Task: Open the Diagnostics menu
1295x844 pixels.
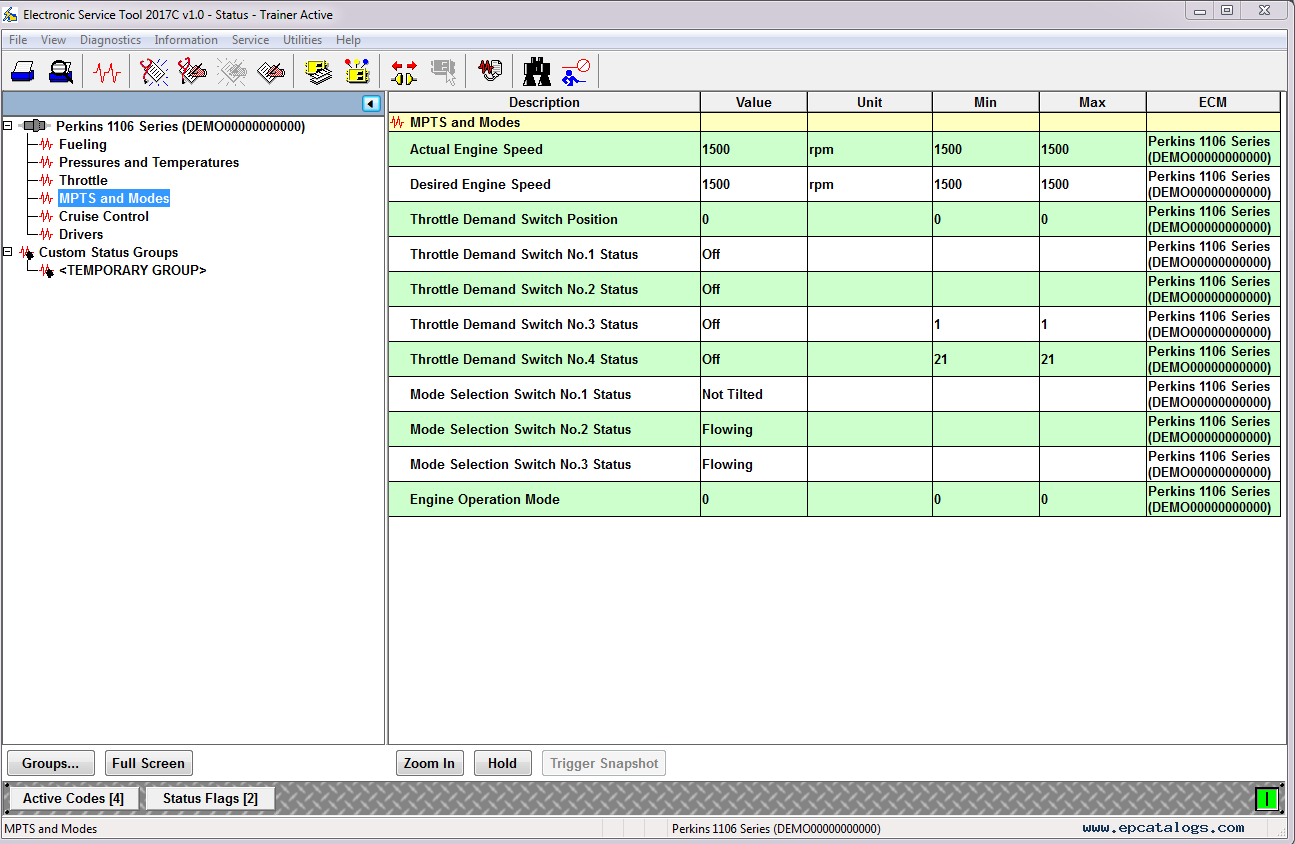Action: pyautogui.click(x=110, y=40)
